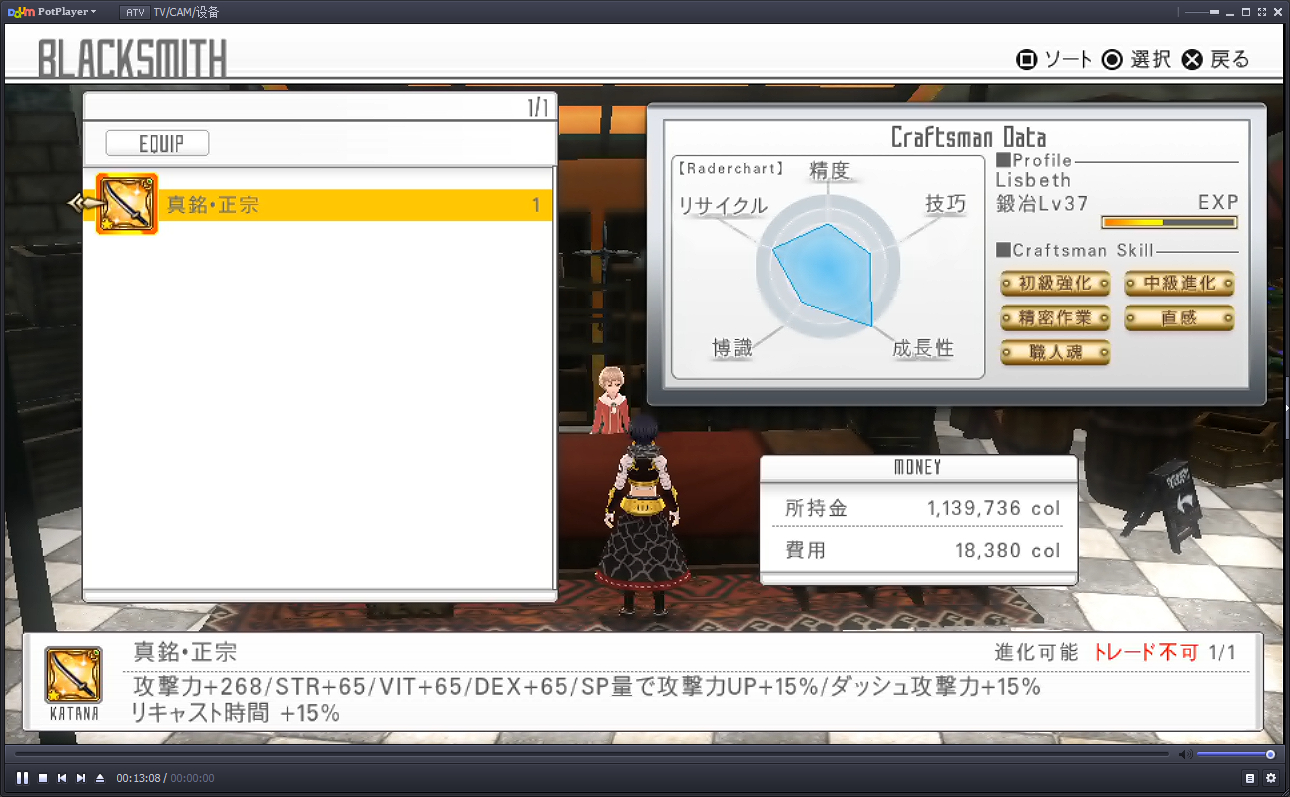
Task: Select the 初級強化 craftsman skill
Action: click(1055, 284)
